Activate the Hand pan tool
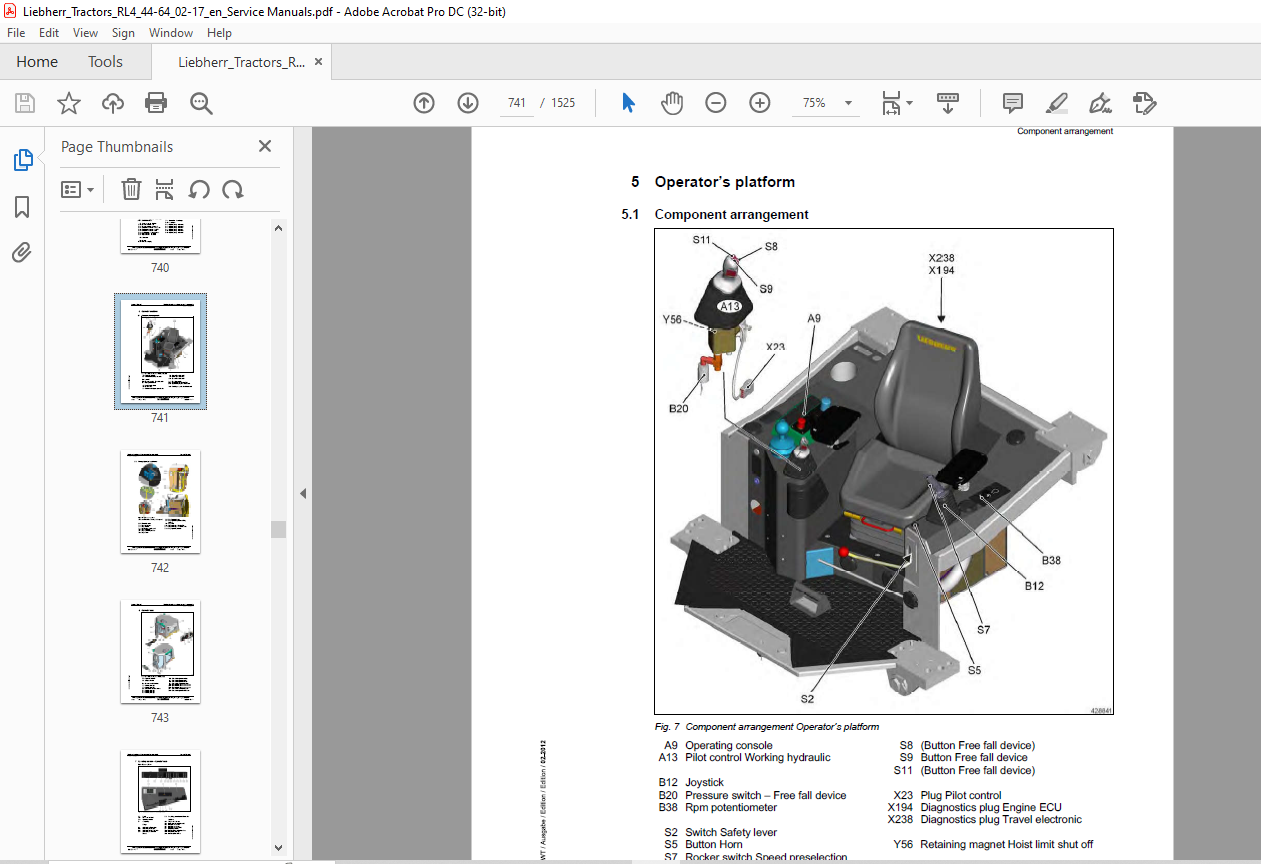The image size is (1261, 864). [x=672, y=103]
